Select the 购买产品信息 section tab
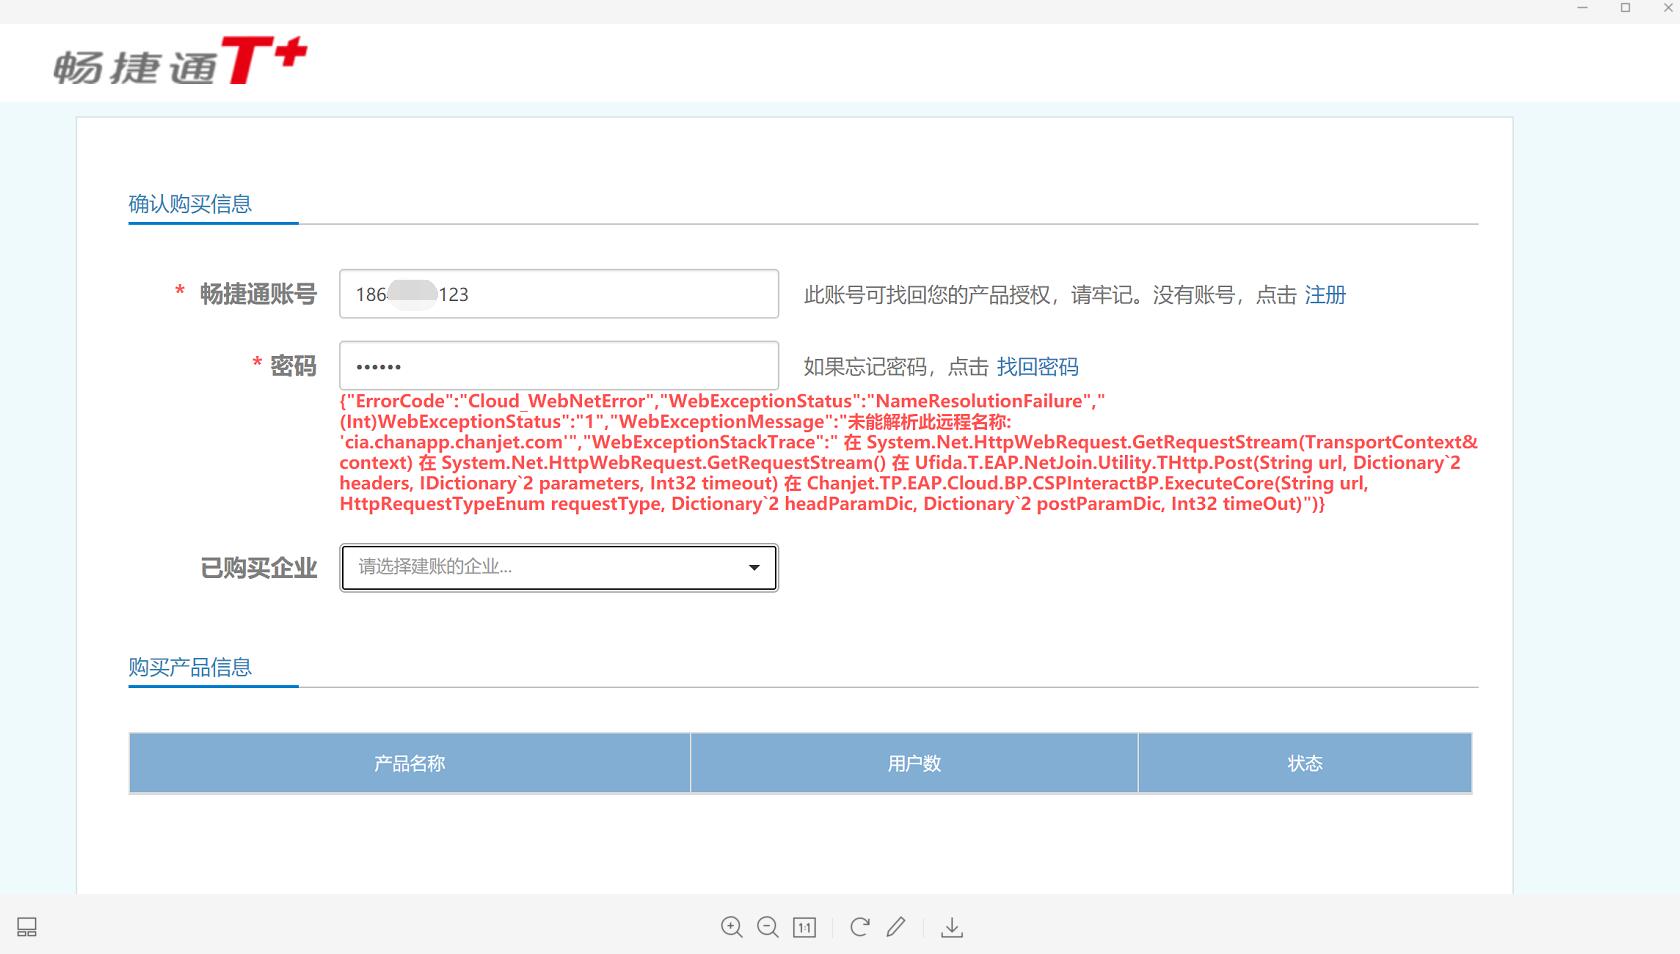Image resolution: width=1680 pixels, height=954 pixels. tap(190, 667)
